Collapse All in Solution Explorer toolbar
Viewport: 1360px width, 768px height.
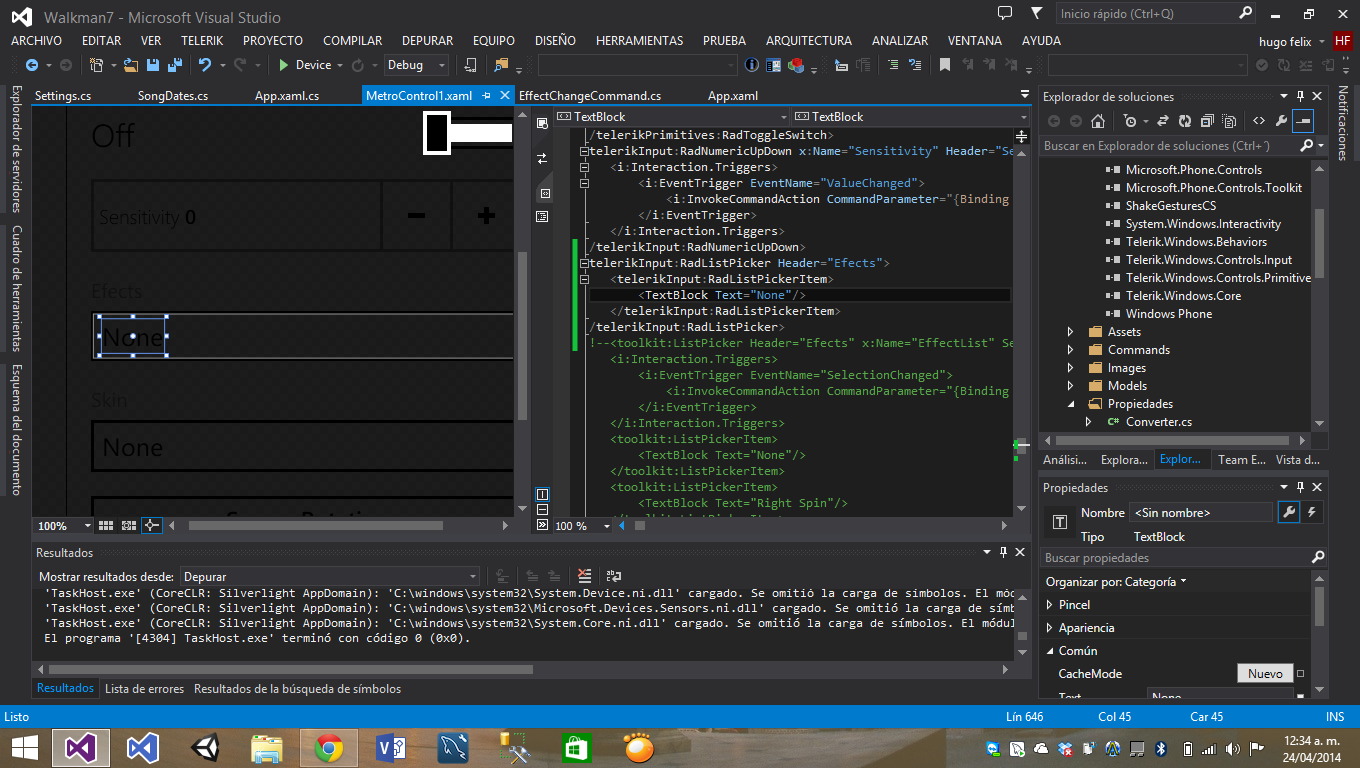click(1206, 121)
